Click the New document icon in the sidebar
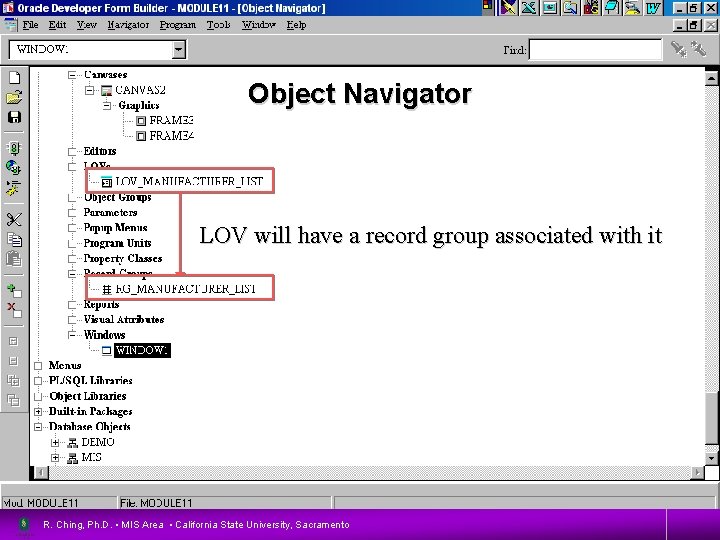 click(14, 77)
